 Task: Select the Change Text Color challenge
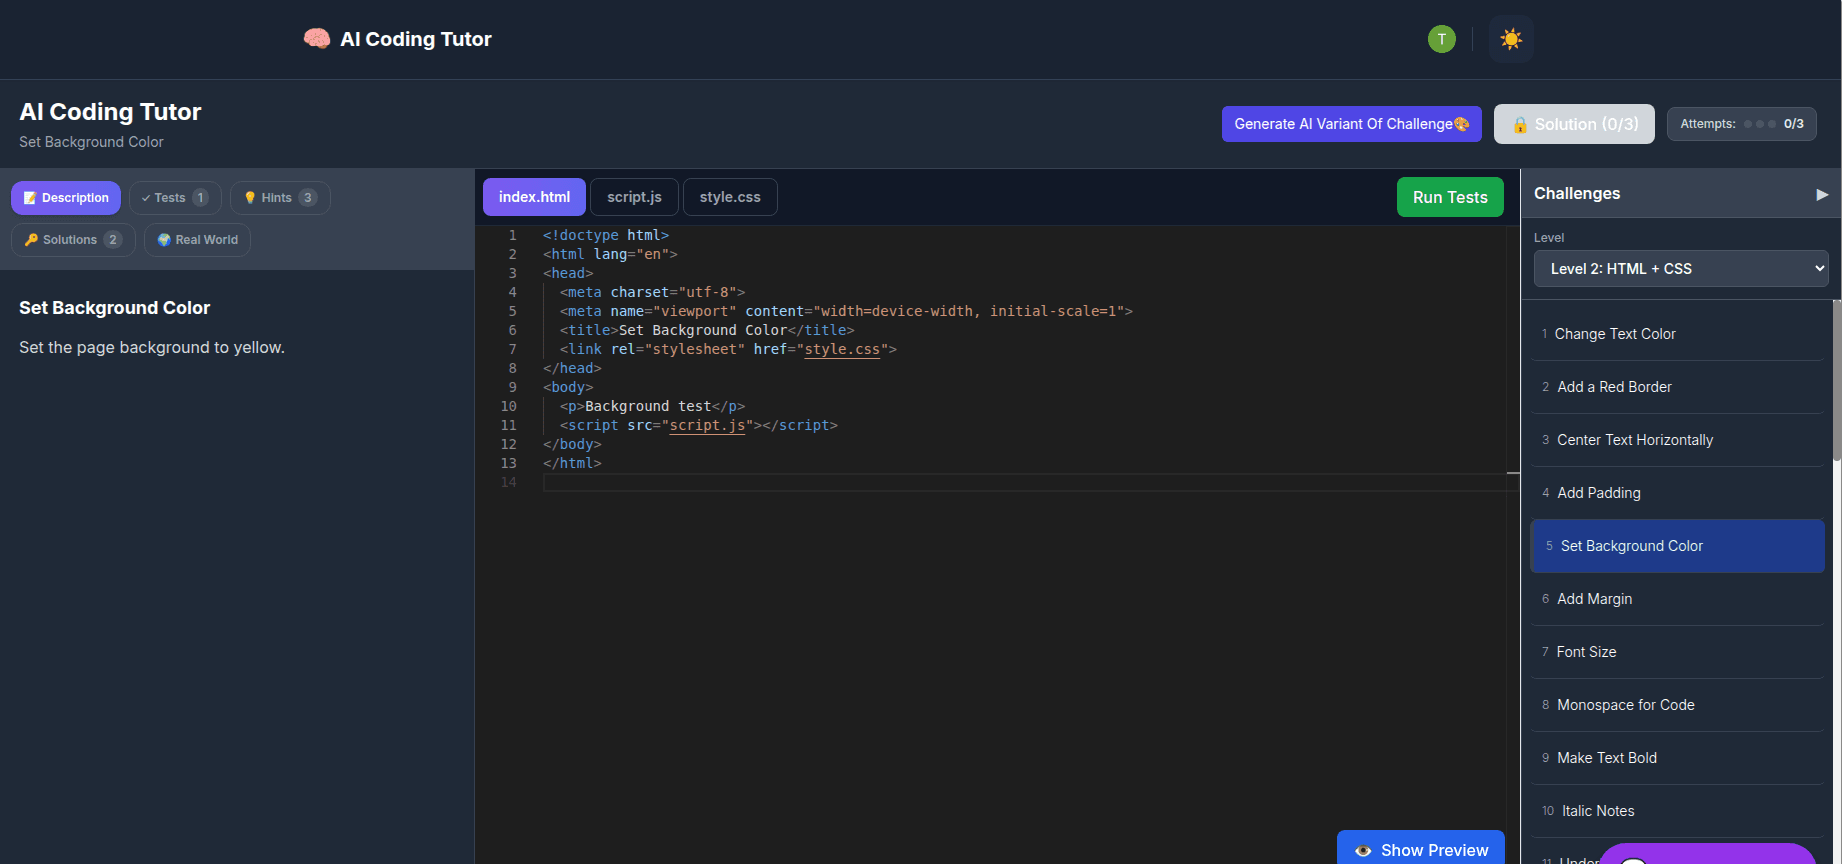[1678, 334]
